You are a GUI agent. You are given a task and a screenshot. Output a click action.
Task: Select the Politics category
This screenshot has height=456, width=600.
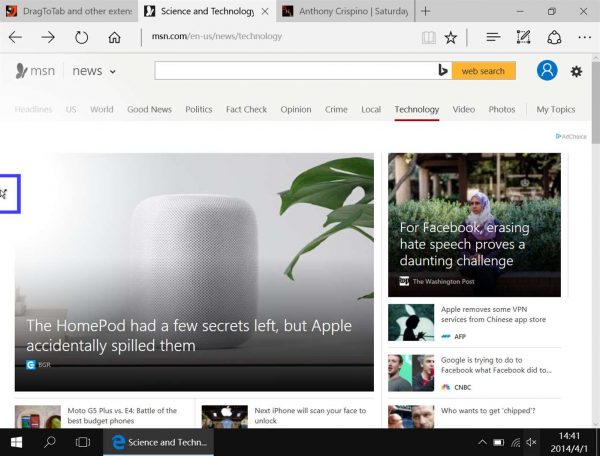coord(199,109)
